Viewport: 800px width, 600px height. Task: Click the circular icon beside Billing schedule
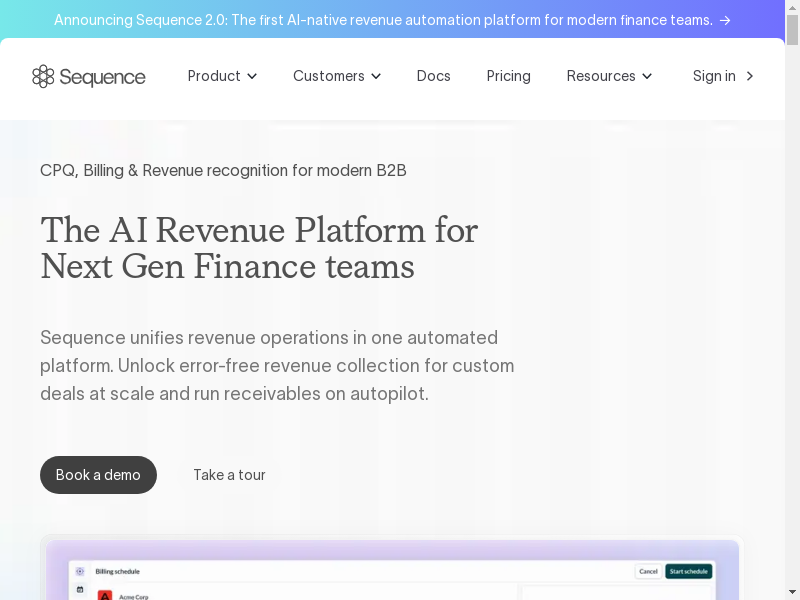(x=80, y=571)
